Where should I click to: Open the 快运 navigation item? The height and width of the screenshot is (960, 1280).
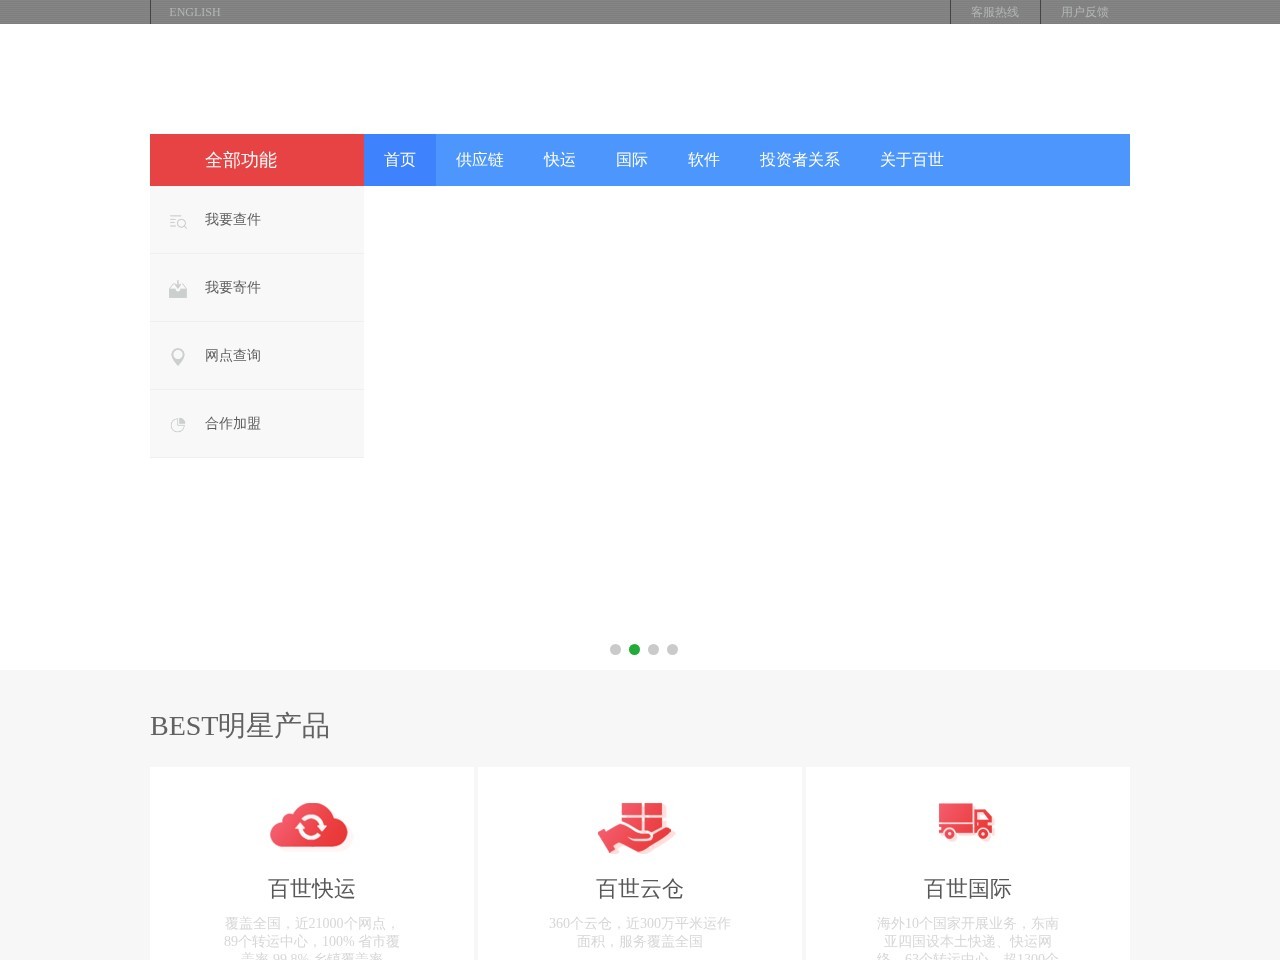point(560,160)
